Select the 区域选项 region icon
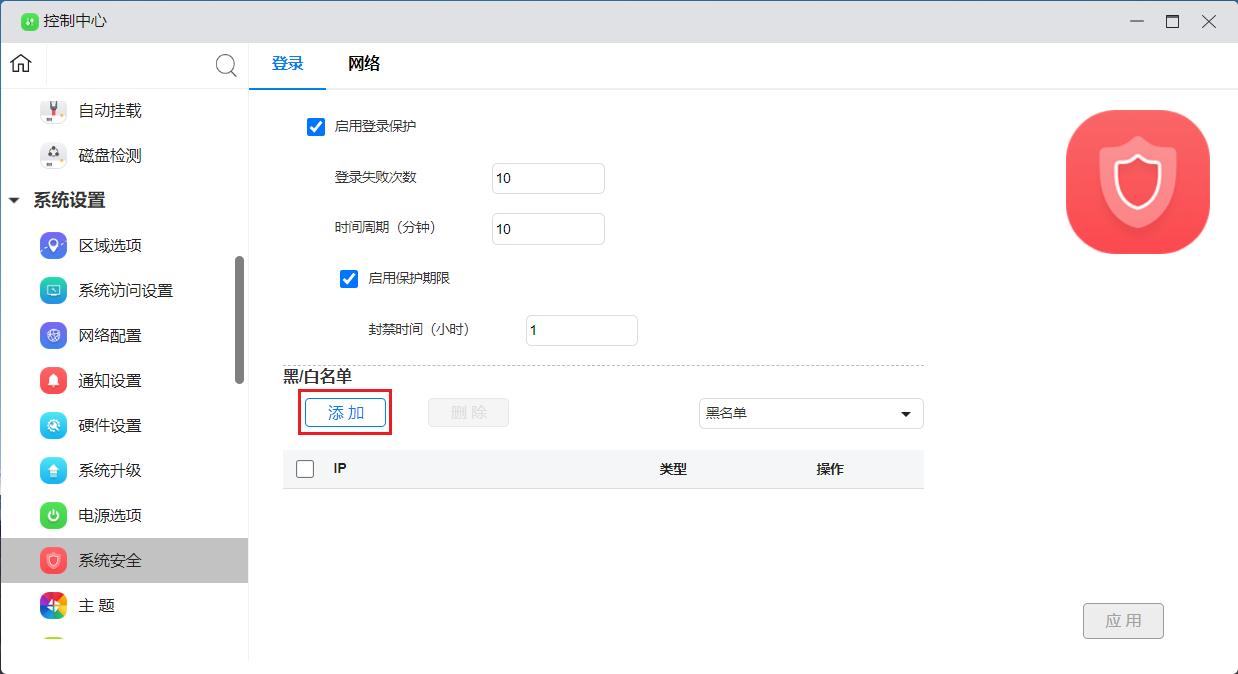1238x674 pixels. tap(53, 246)
